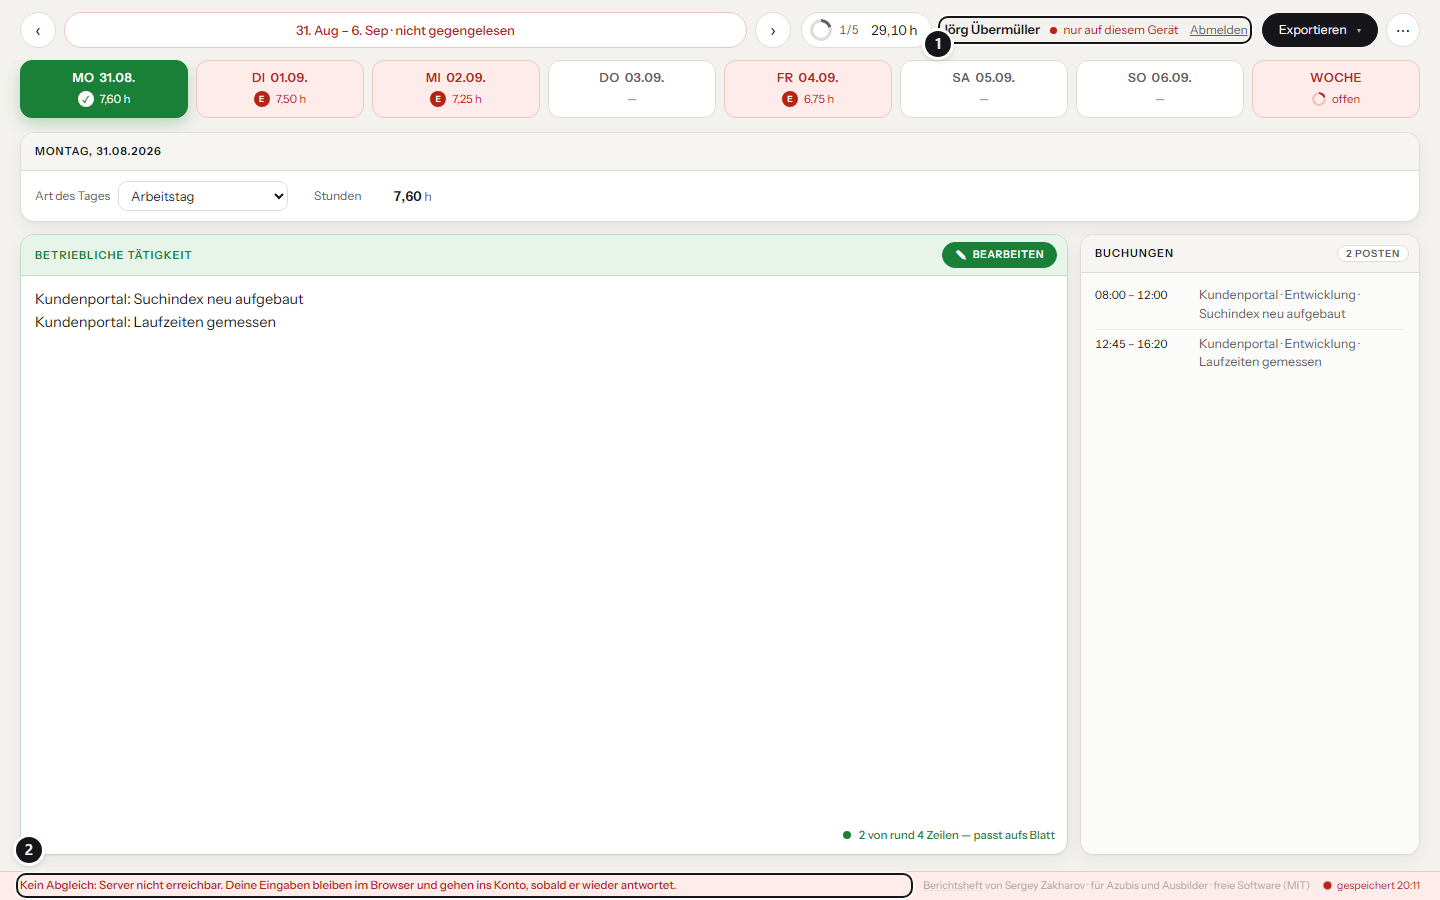
Task: Click the Jörg Übermüller user name
Action: 992,30
